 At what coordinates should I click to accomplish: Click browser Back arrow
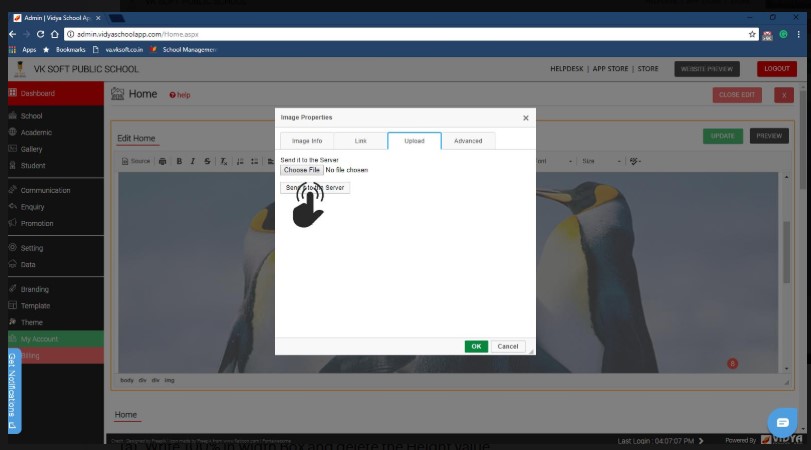[x=12, y=34]
